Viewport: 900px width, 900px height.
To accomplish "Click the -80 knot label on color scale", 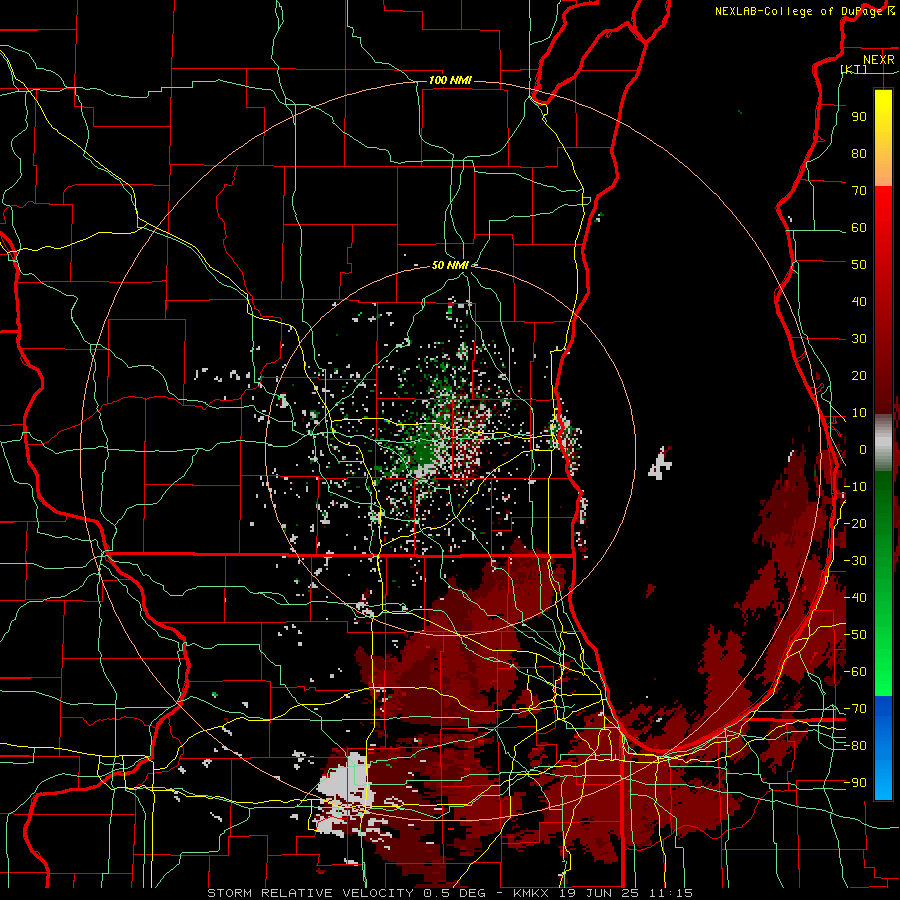I will click(855, 746).
